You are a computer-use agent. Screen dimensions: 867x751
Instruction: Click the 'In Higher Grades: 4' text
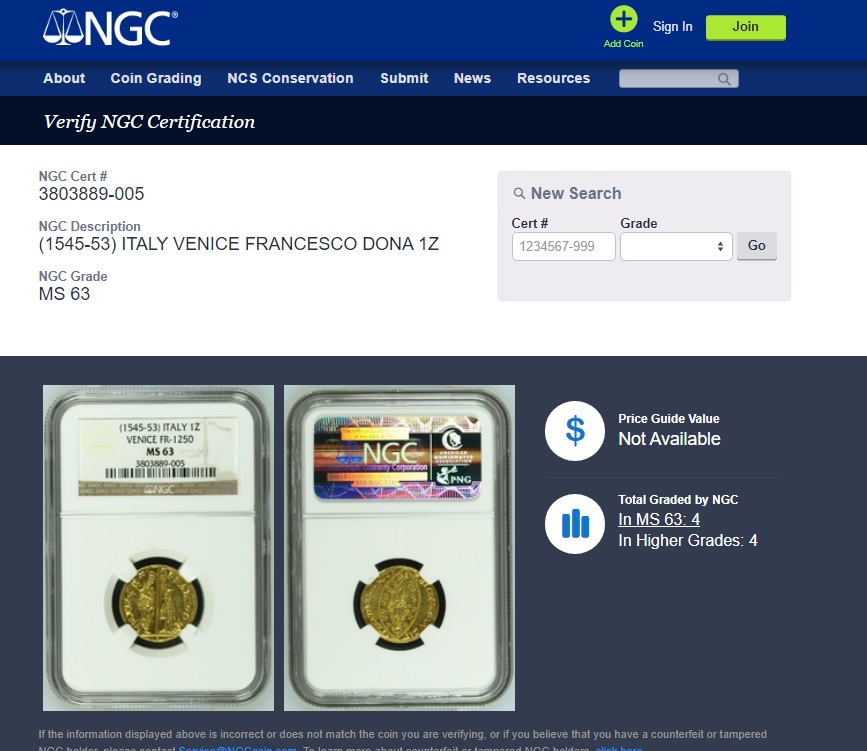[x=688, y=540]
